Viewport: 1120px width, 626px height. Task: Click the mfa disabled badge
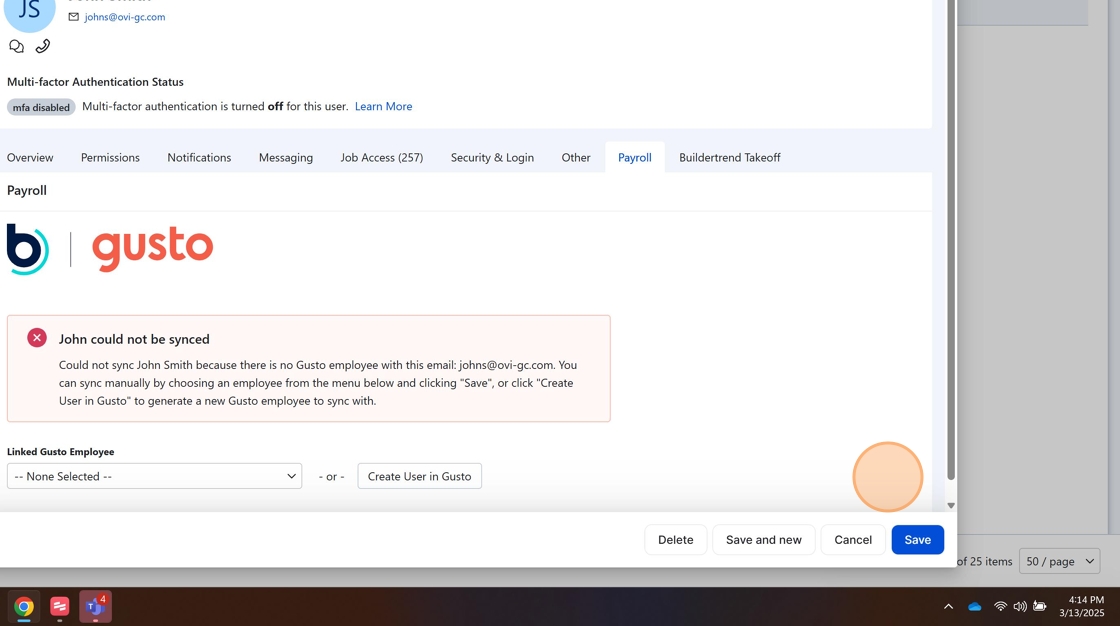(x=41, y=107)
